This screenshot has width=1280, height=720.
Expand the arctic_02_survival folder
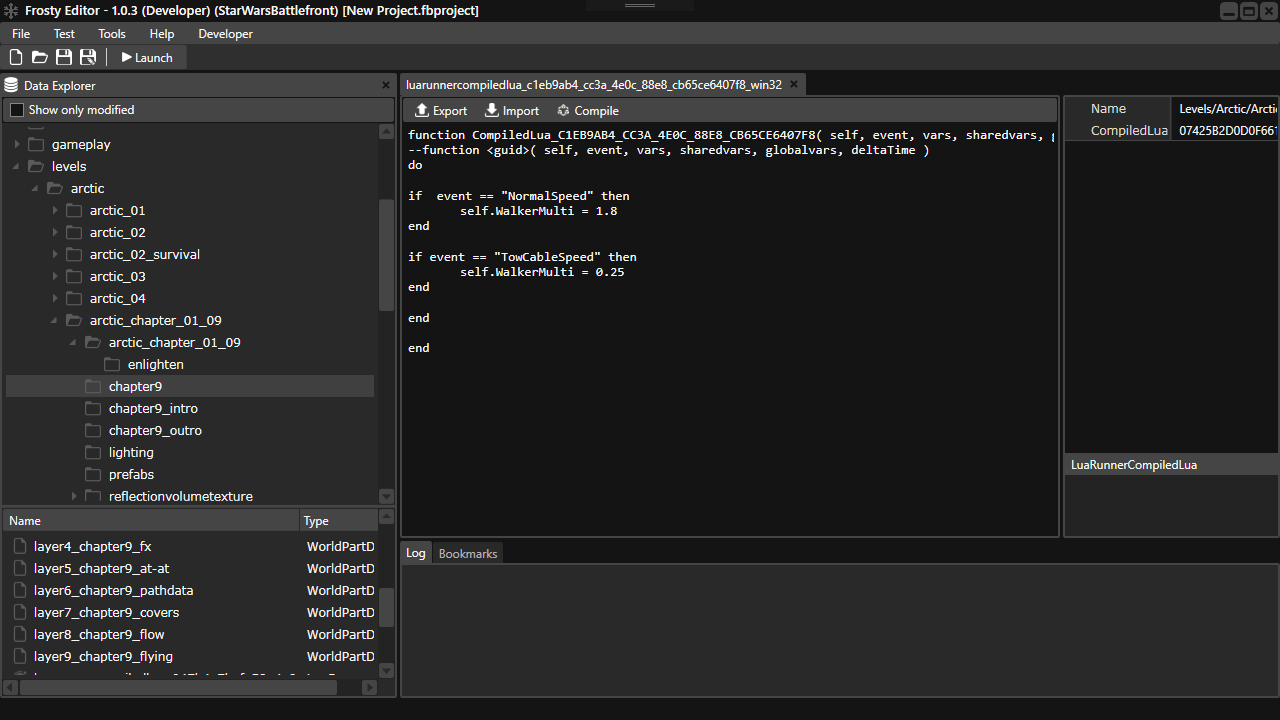click(x=55, y=255)
